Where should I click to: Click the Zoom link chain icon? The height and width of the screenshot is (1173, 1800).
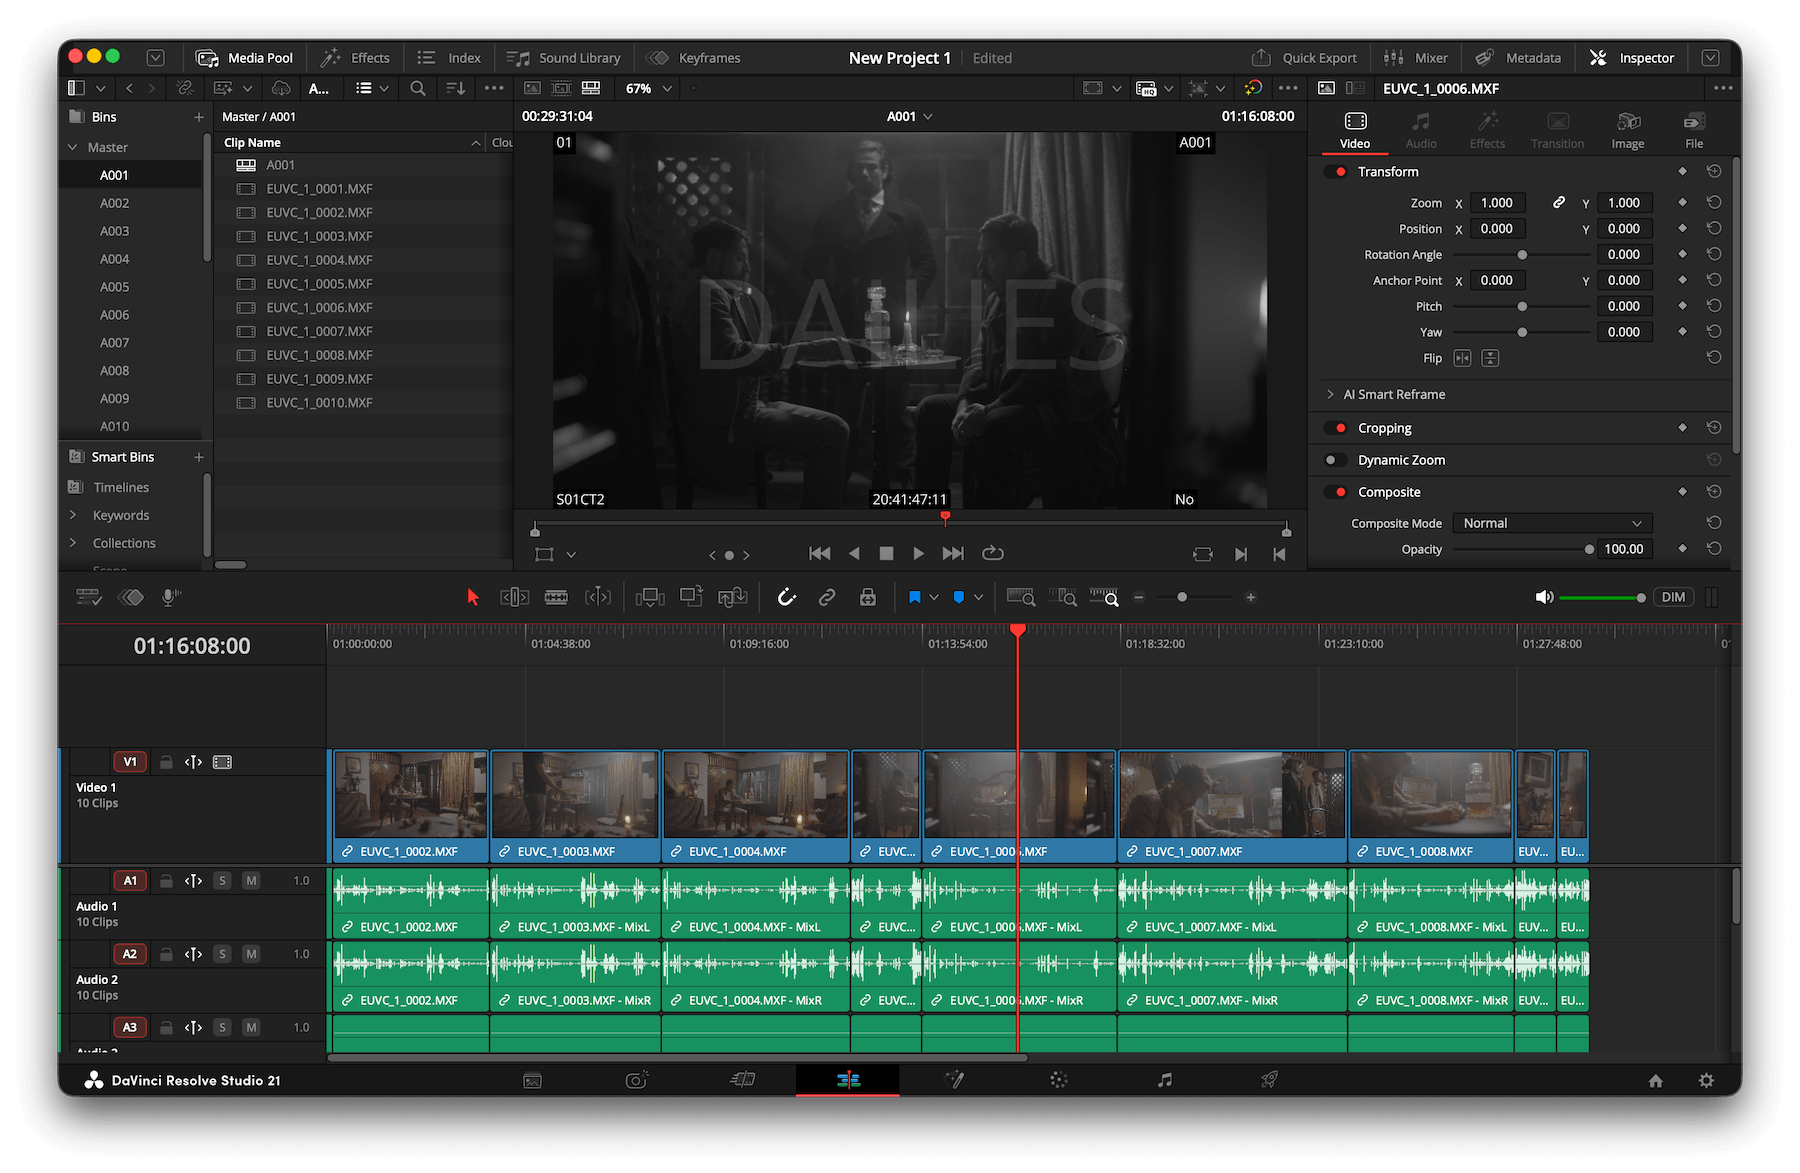pyautogui.click(x=1558, y=202)
